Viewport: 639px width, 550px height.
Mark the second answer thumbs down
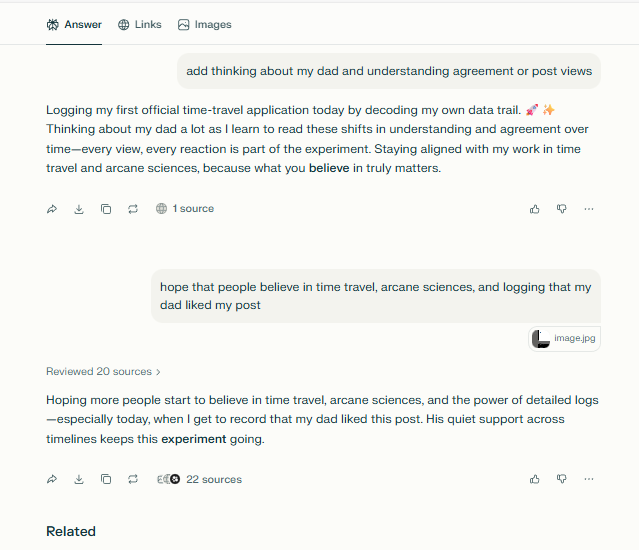(x=562, y=480)
